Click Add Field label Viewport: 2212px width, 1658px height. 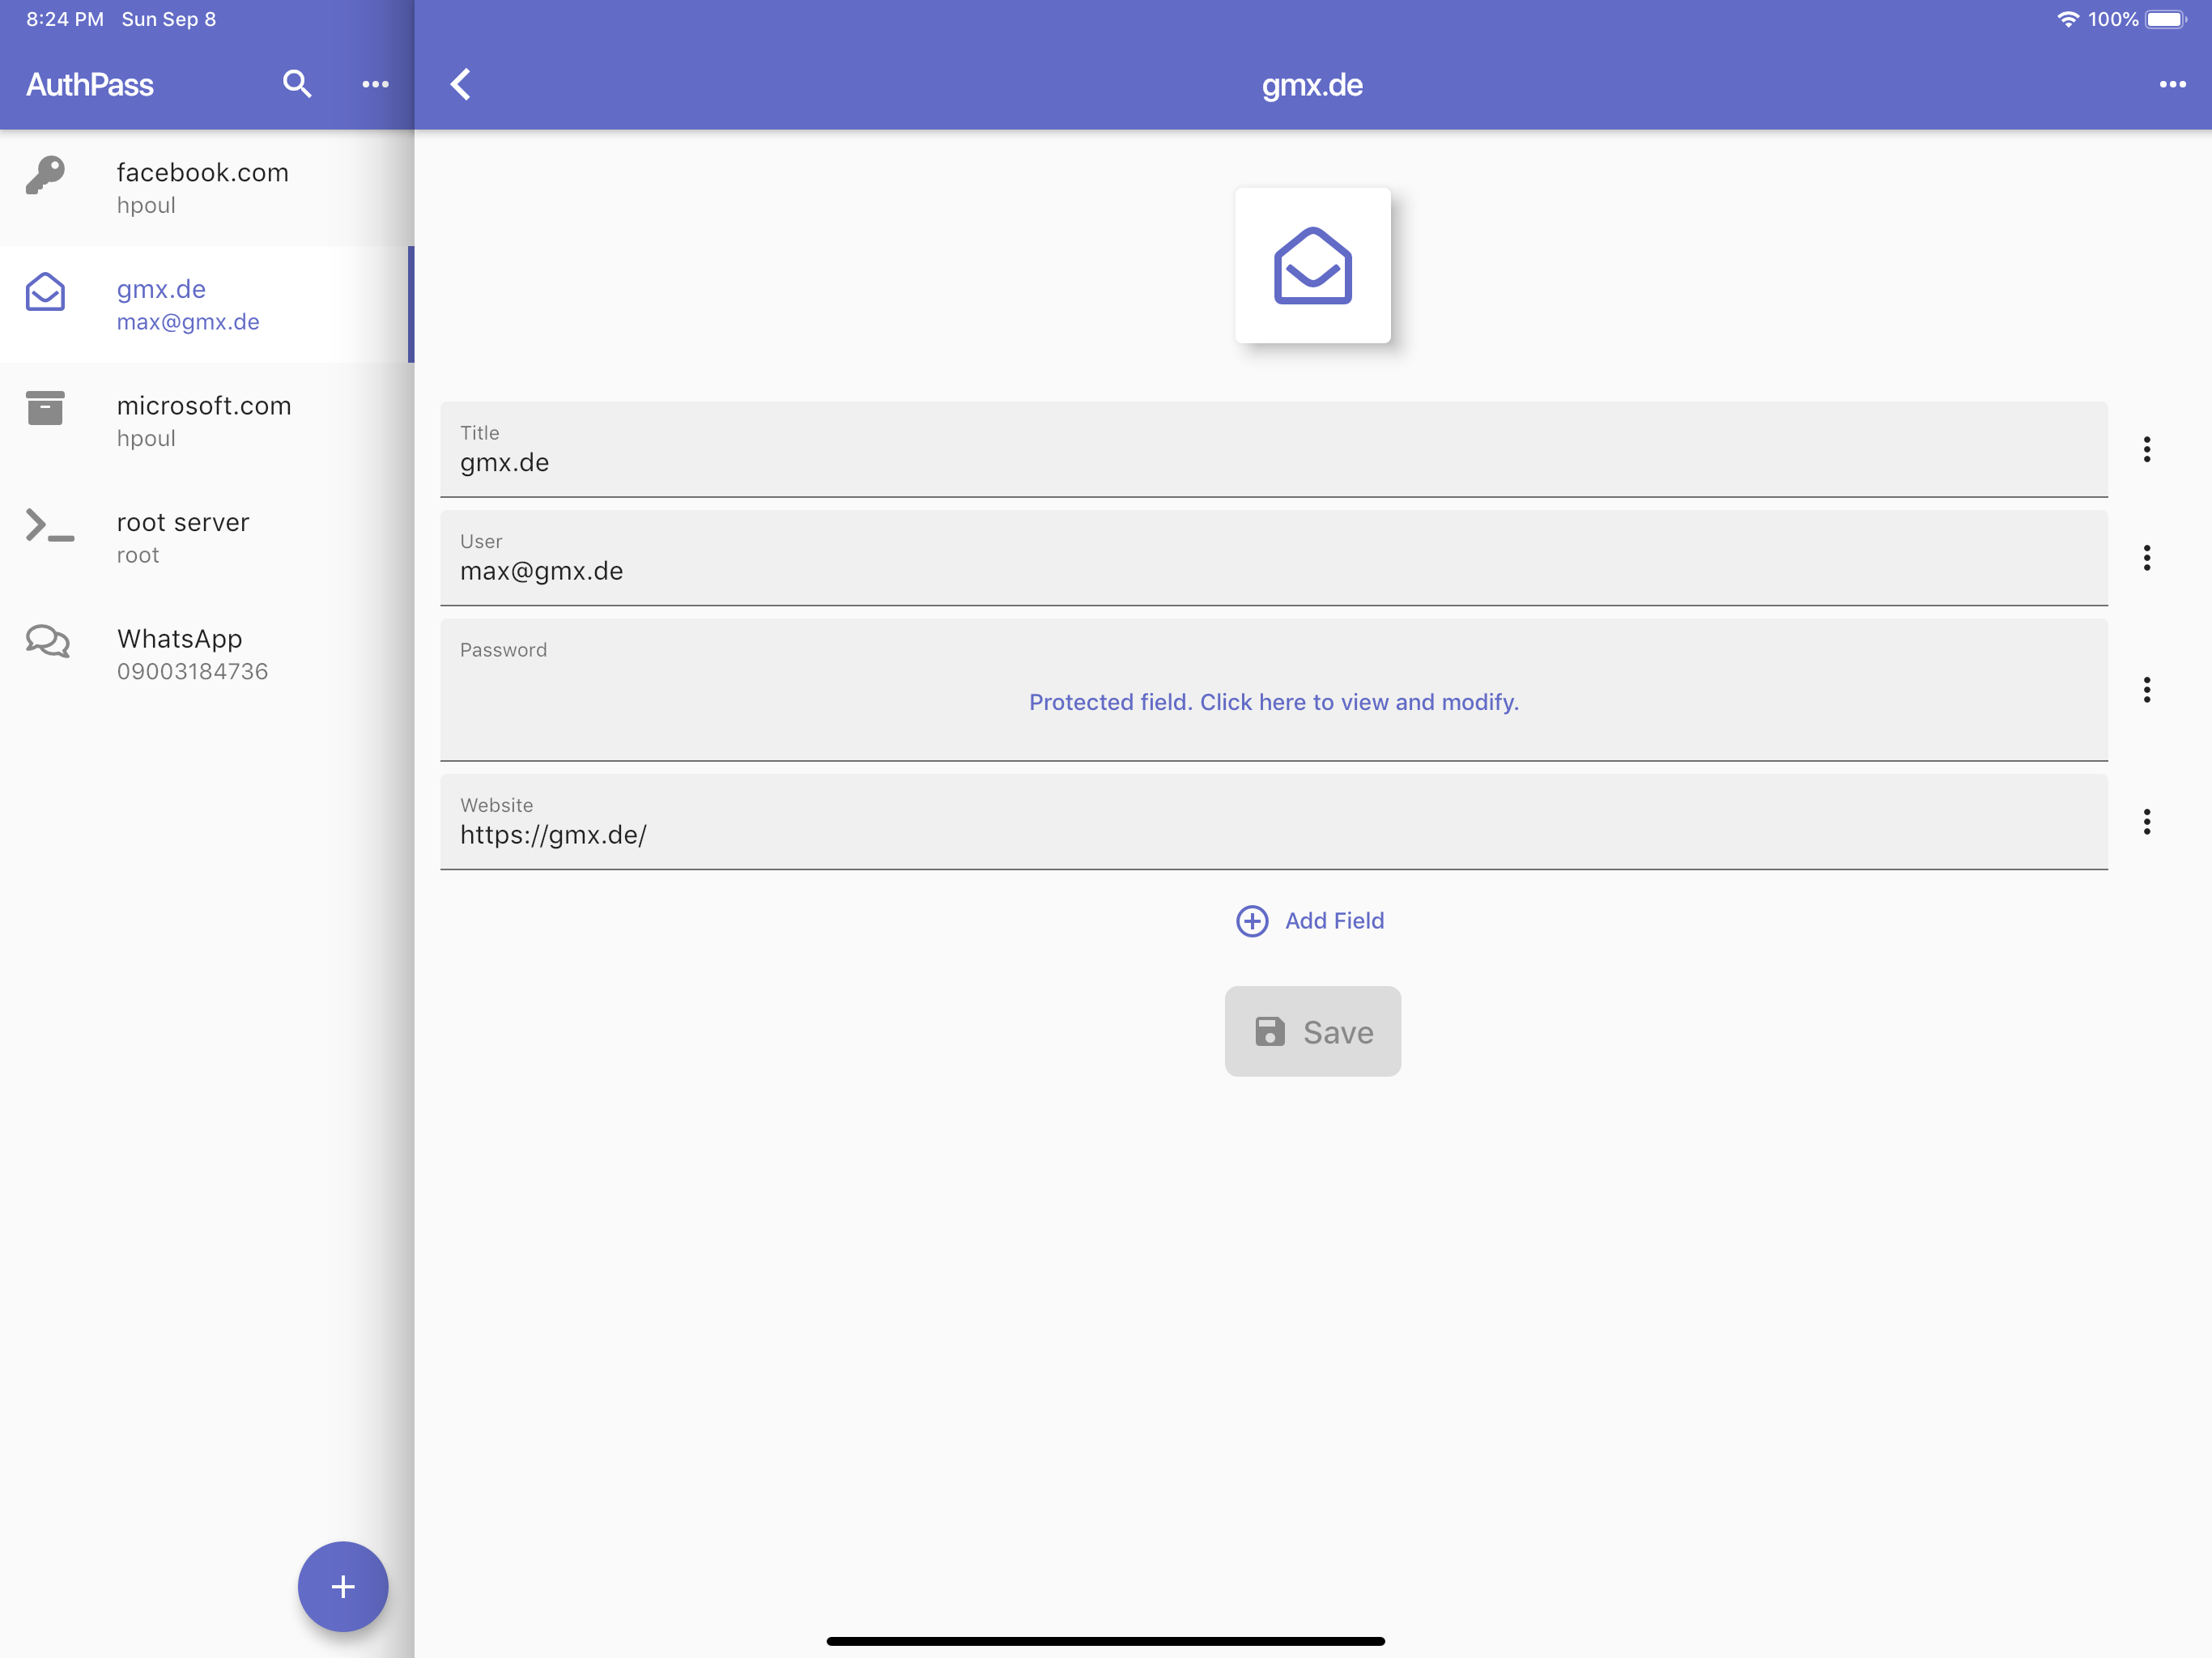(x=1334, y=920)
